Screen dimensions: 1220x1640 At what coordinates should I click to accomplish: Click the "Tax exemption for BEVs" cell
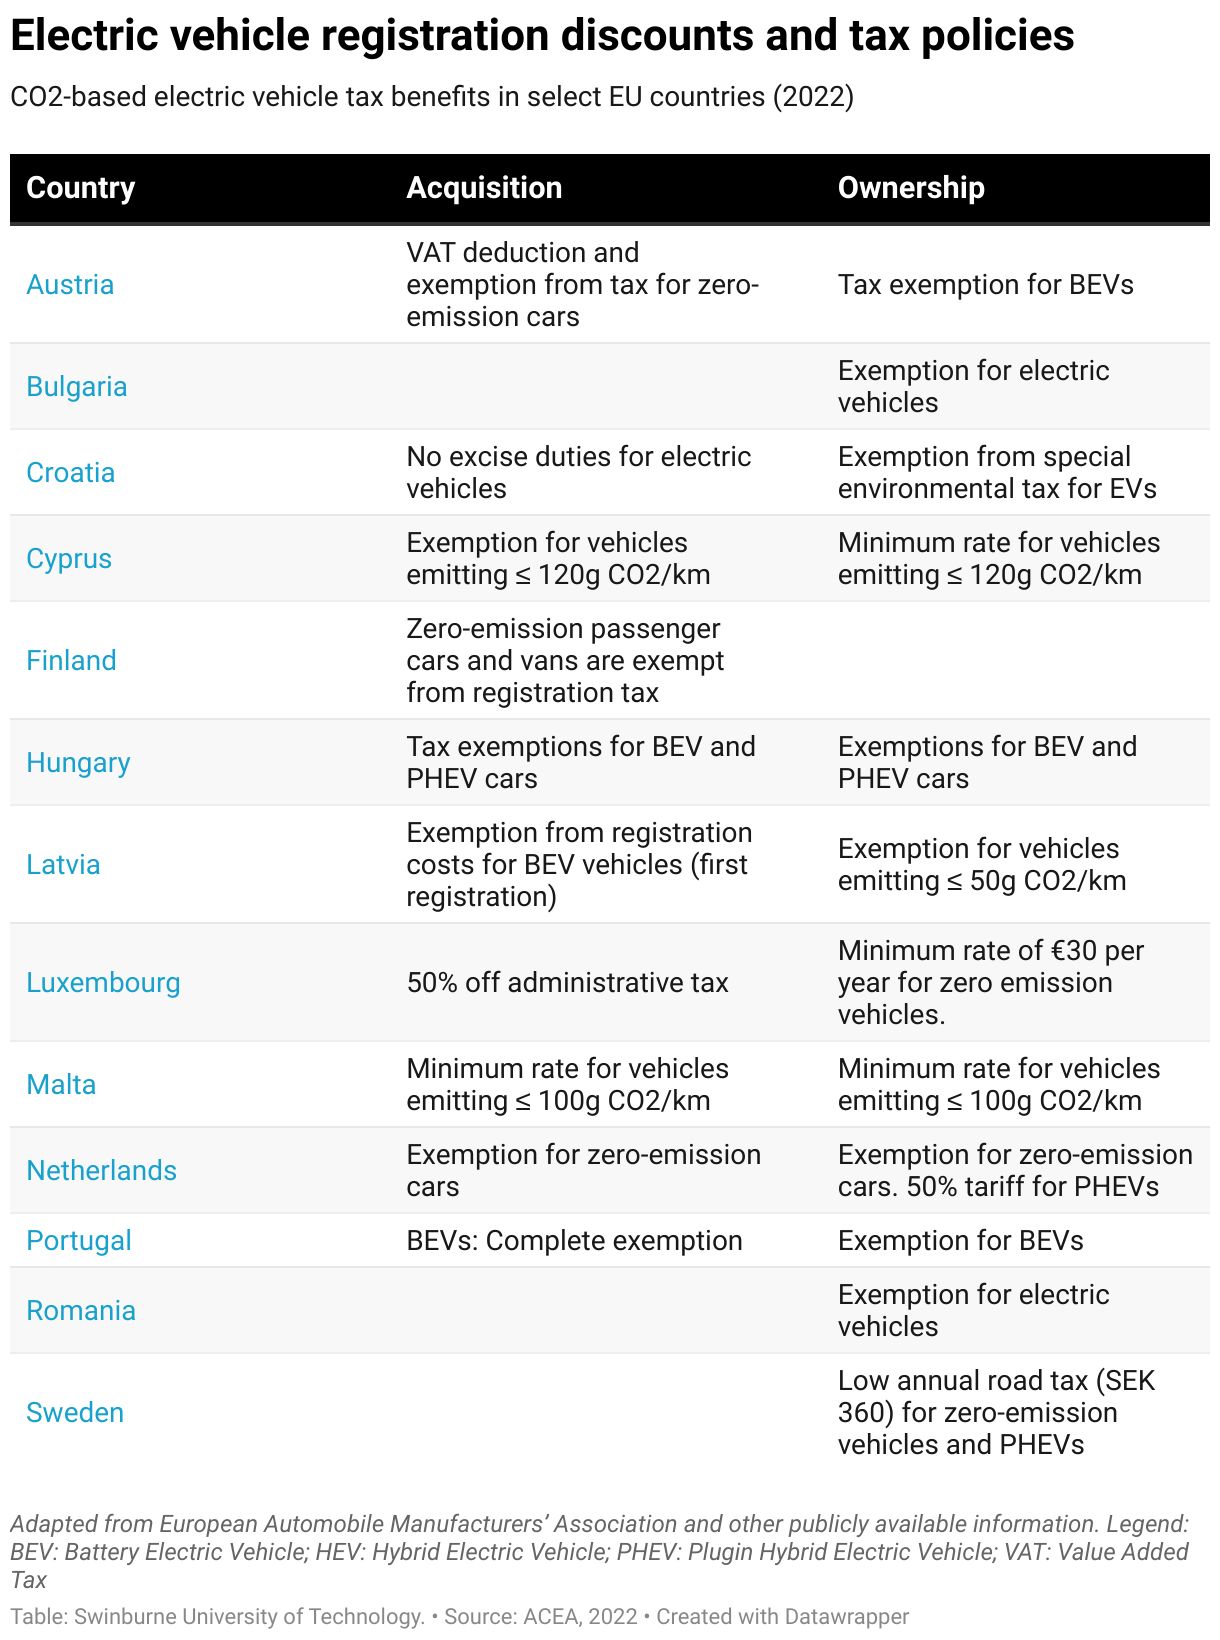pos(985,285)
